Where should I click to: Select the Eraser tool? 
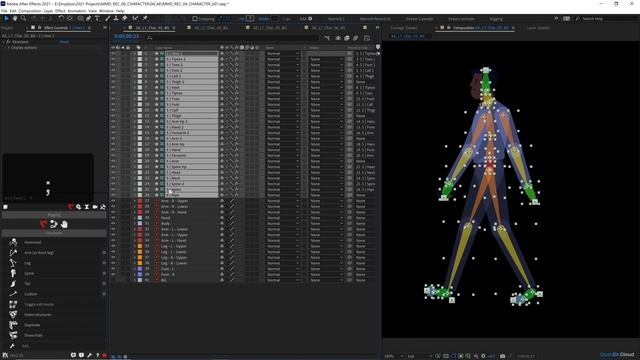124,18
